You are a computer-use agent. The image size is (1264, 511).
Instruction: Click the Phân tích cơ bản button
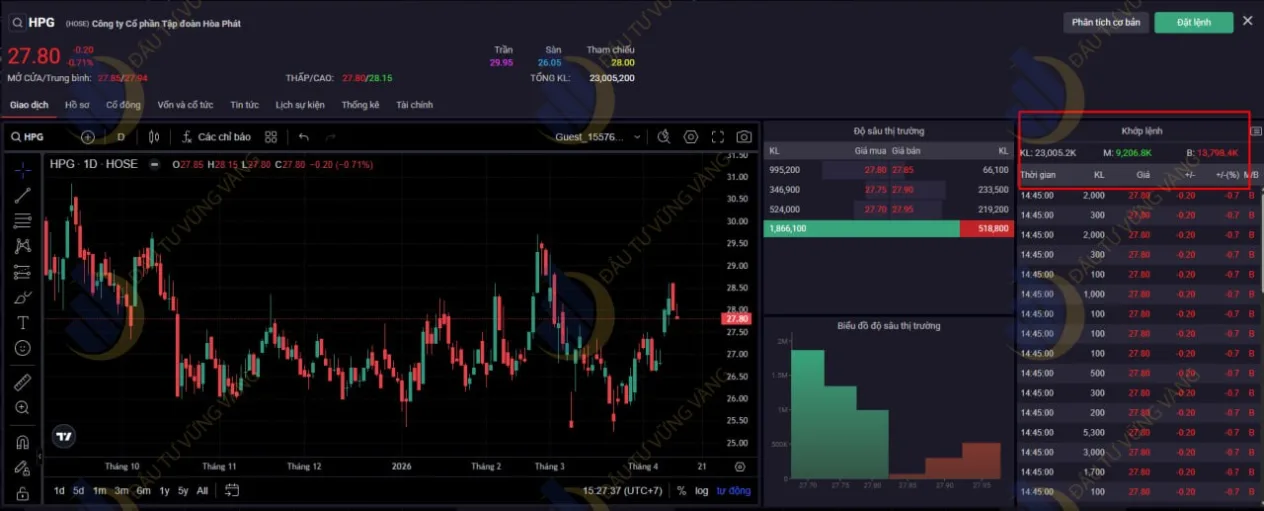pos(1105,22)
